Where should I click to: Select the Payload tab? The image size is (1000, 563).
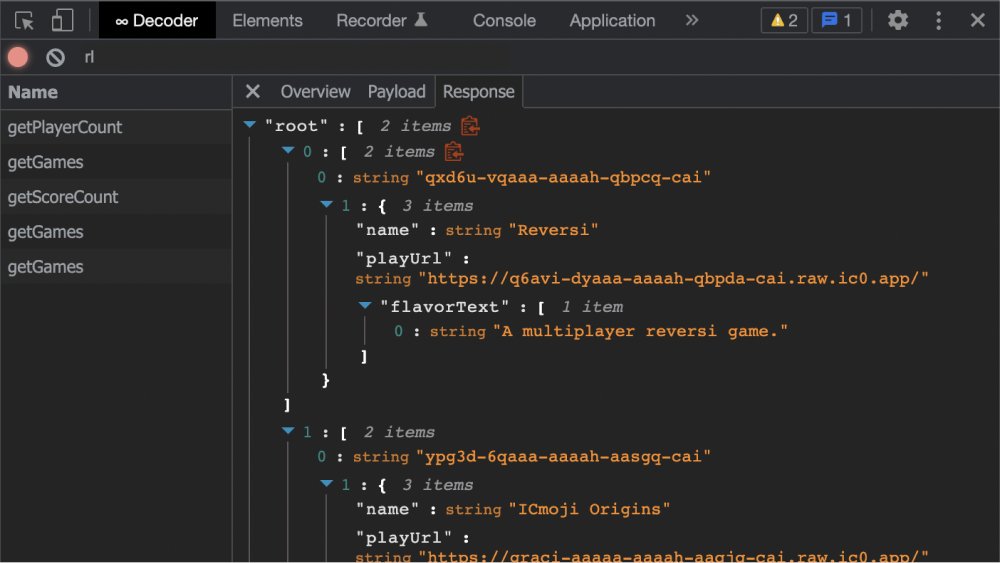396,92
